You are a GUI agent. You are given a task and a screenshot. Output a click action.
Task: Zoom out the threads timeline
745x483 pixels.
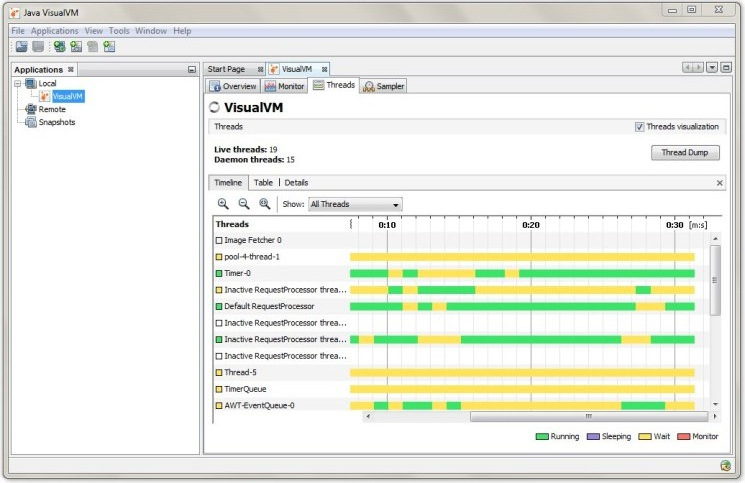(x=244, y=204)
